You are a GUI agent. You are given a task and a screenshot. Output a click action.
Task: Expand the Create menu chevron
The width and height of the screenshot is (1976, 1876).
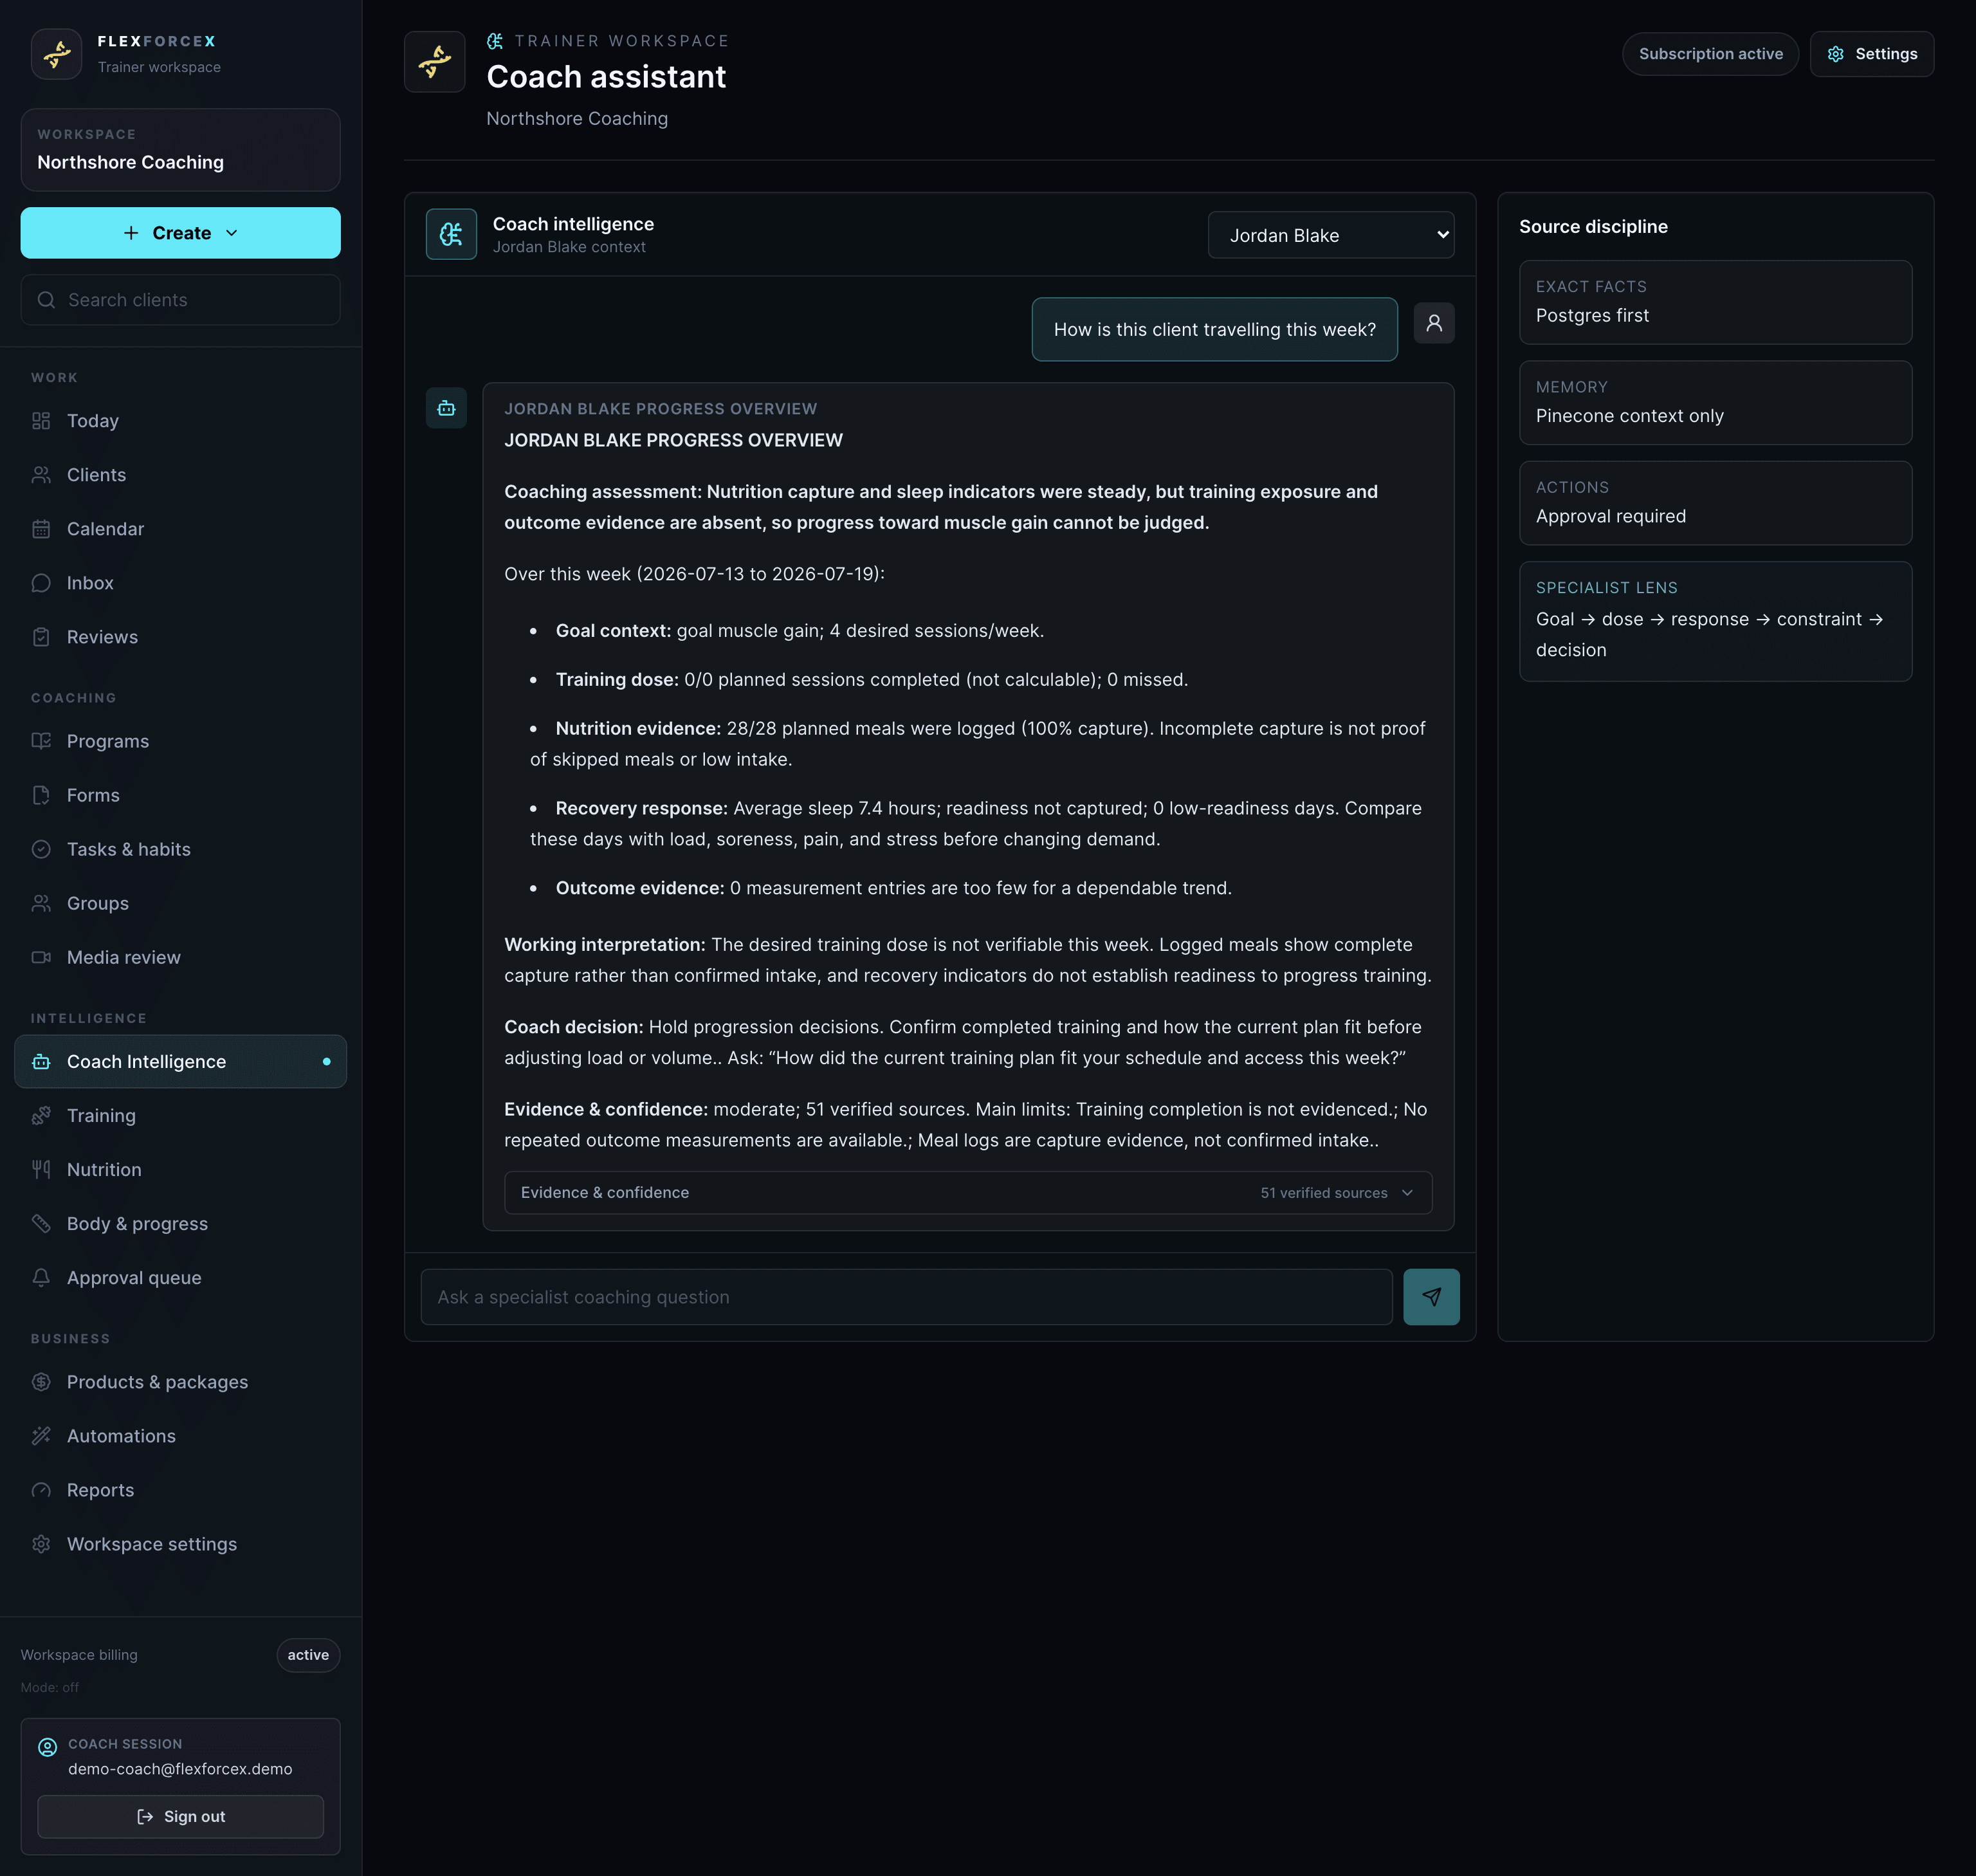[232, 233]
